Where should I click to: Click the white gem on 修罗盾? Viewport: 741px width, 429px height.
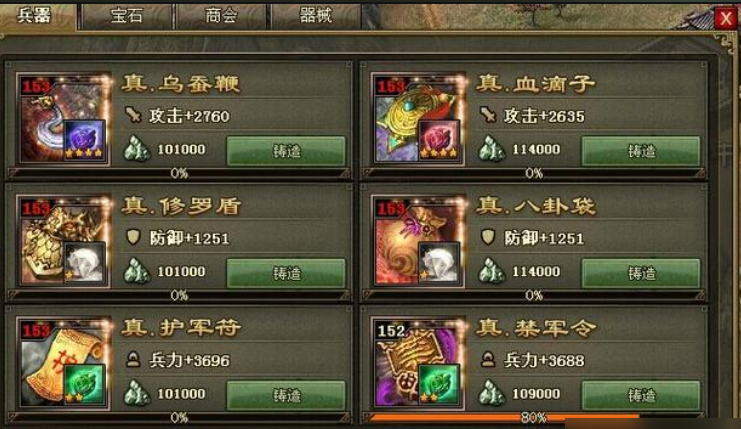click(x=84, y=262)
